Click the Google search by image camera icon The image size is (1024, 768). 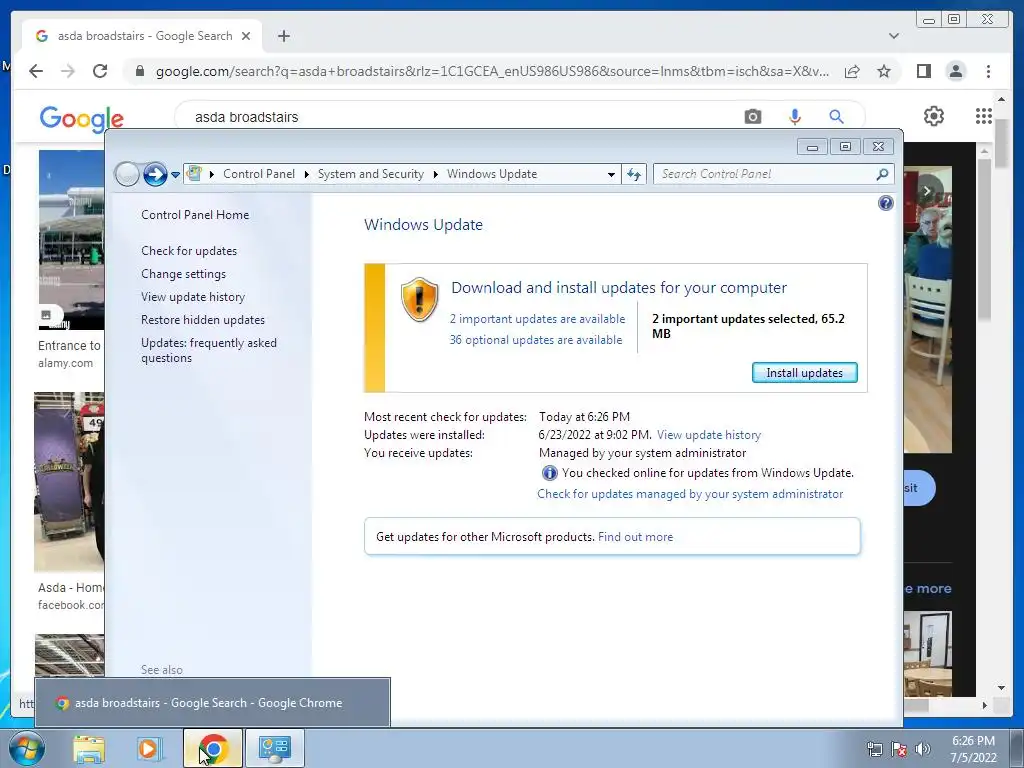(x=752, y=117)
